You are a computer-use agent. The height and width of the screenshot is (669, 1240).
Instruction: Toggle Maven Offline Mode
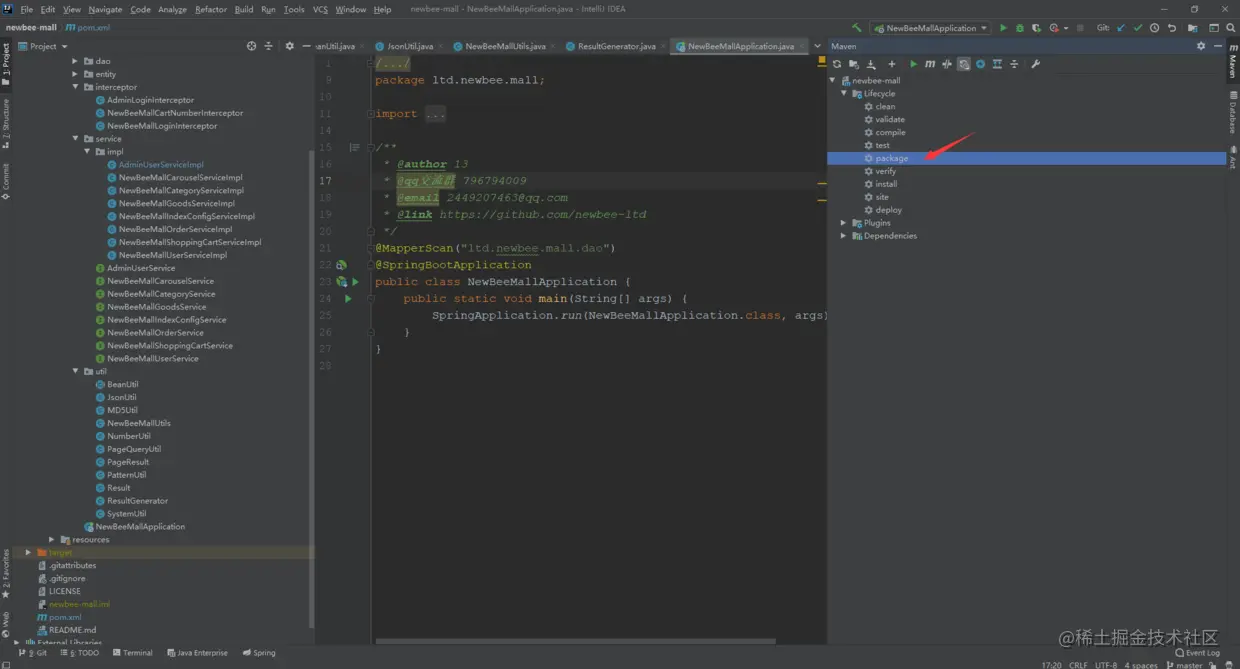(x=946, y=64)
